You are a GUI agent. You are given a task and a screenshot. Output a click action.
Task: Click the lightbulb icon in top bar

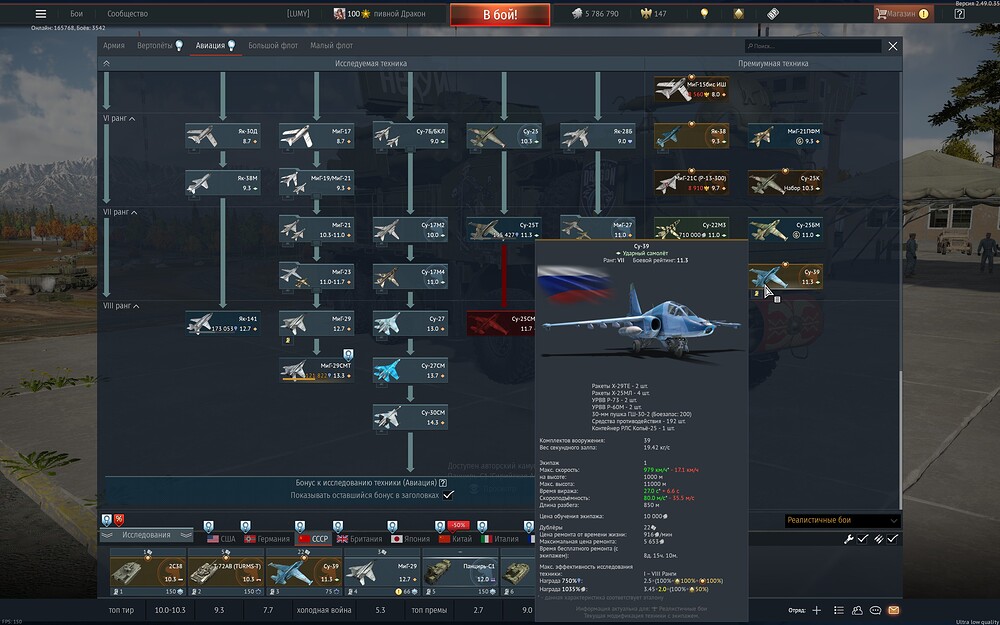704,14
